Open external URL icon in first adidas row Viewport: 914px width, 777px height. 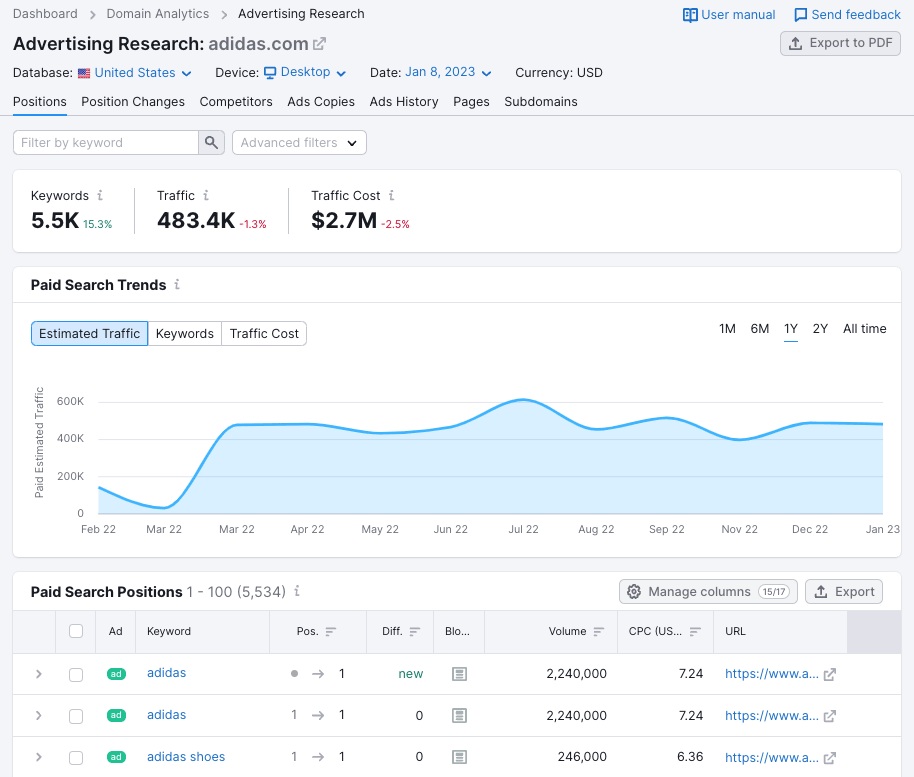pos(829,674)
